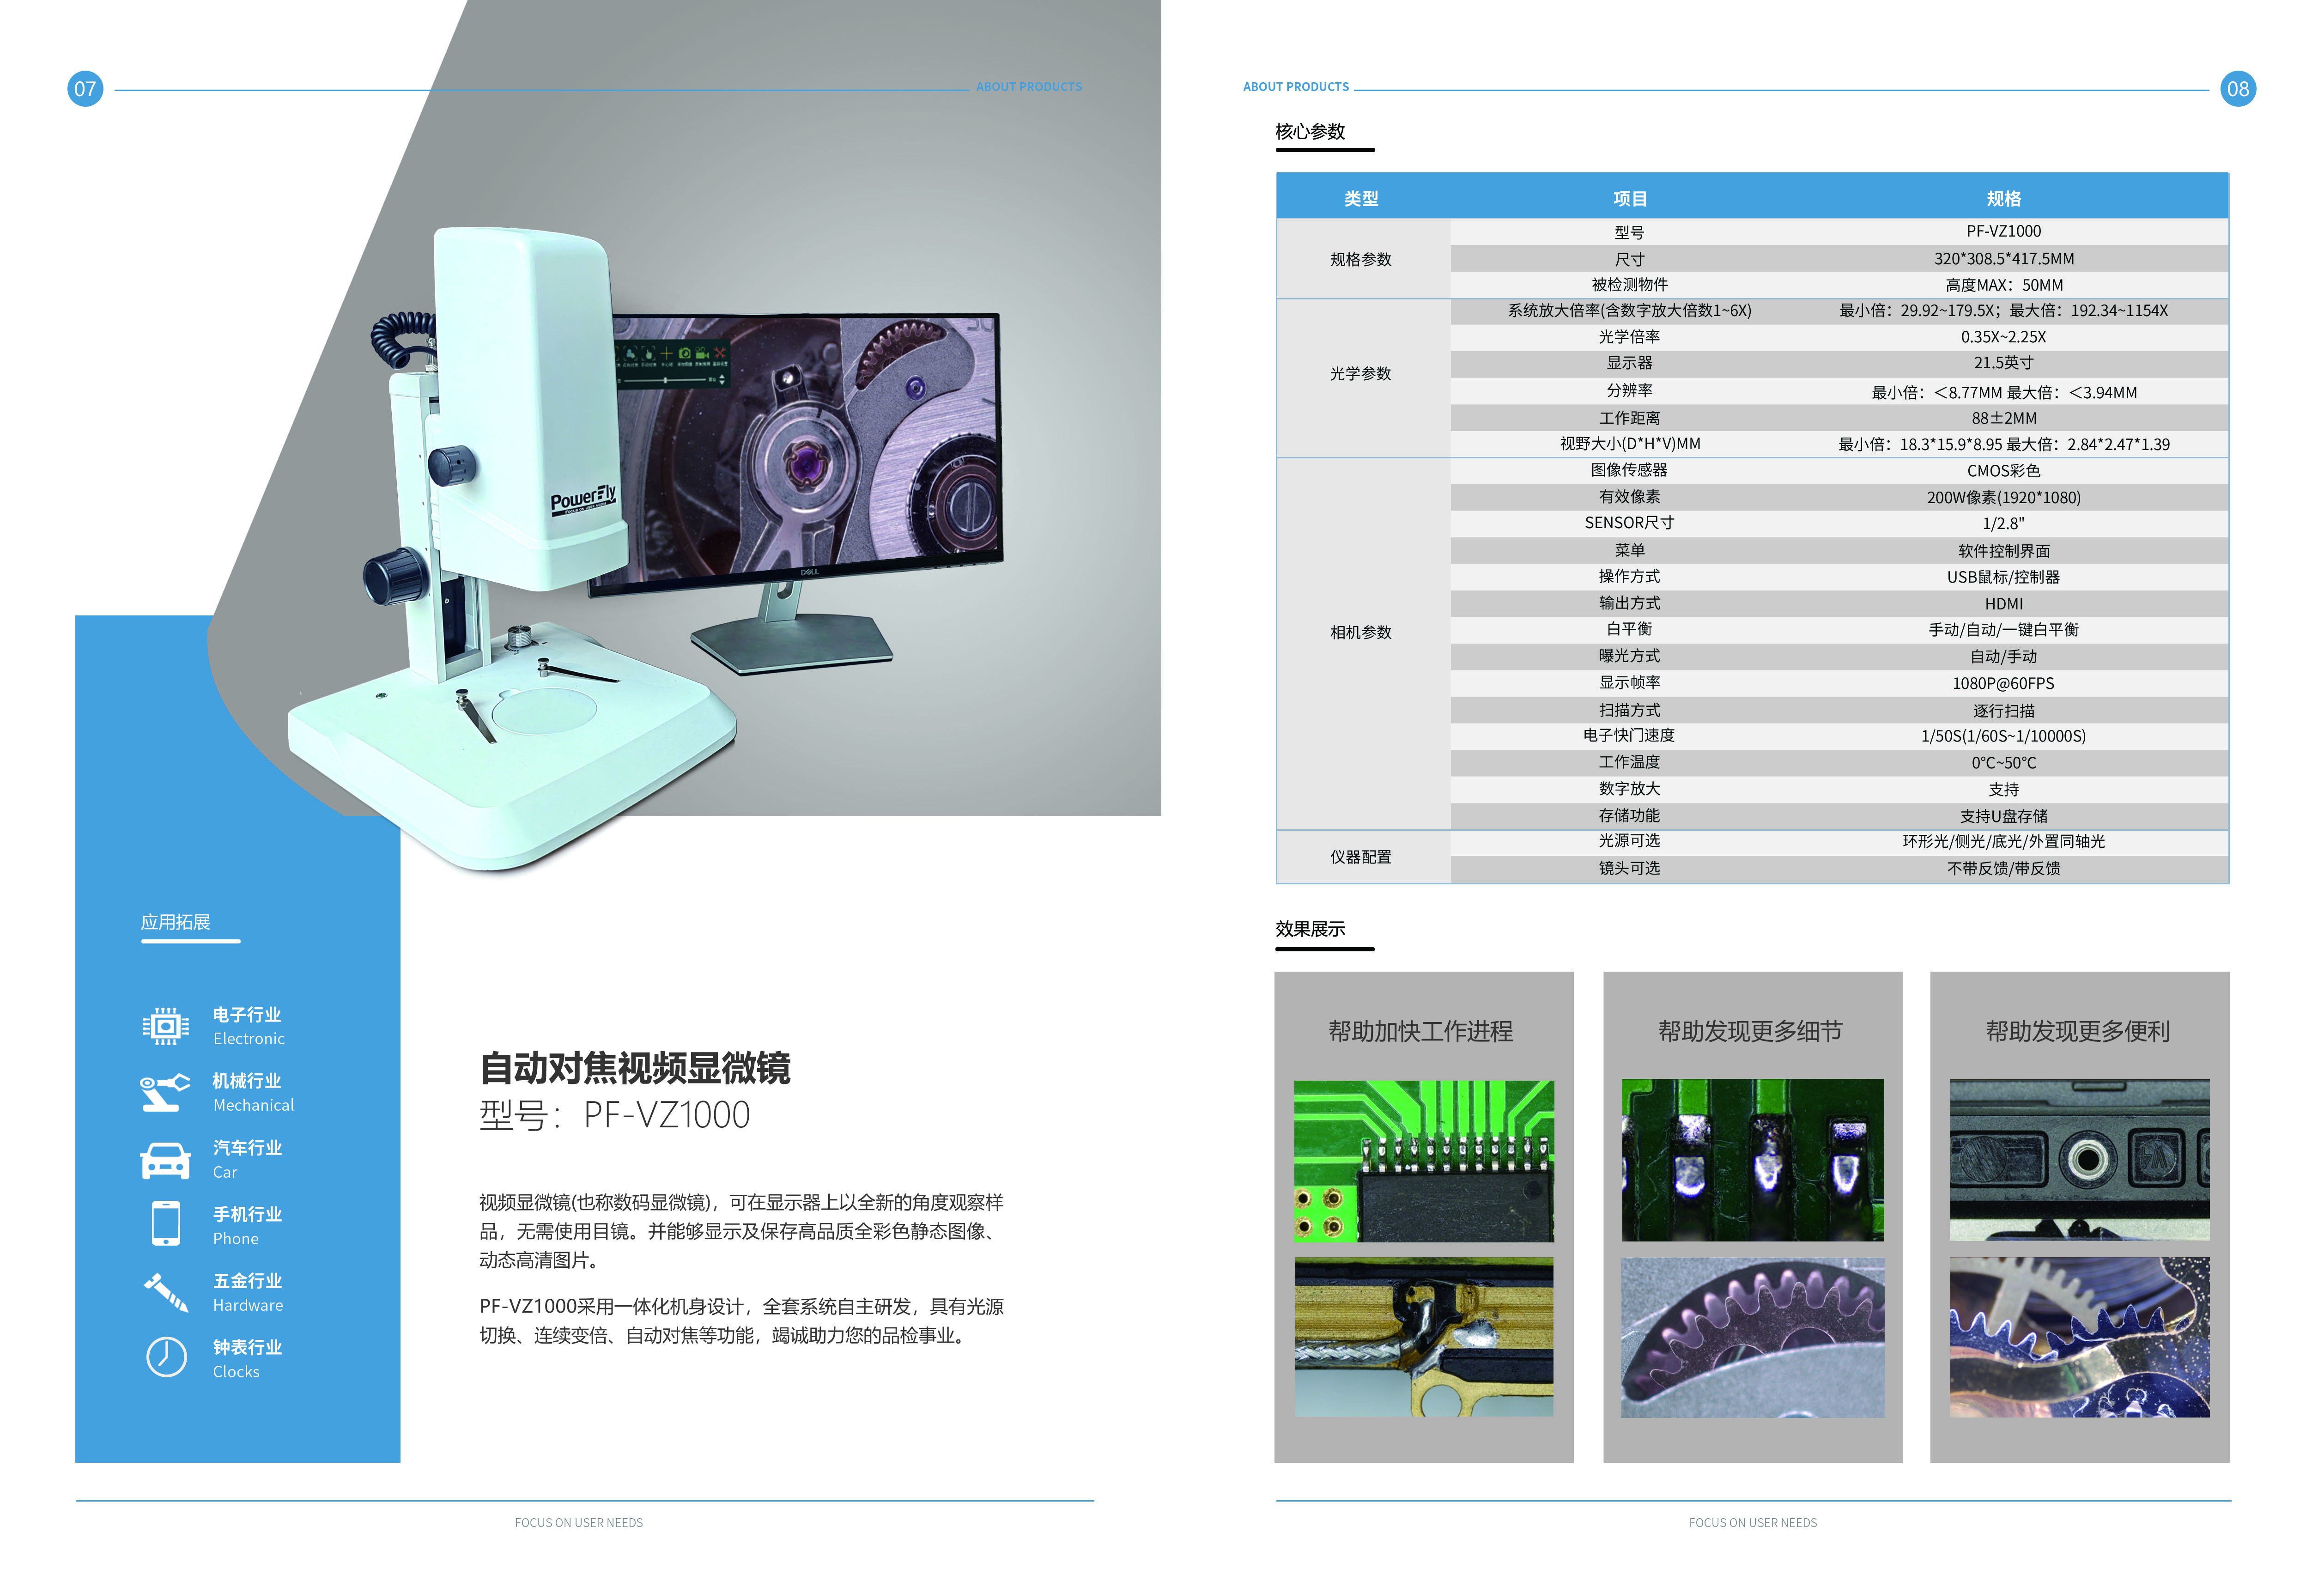Open the soldered wire close-up image
Viewport: 2324px width, 1588px height.
click(1424, 1337)
